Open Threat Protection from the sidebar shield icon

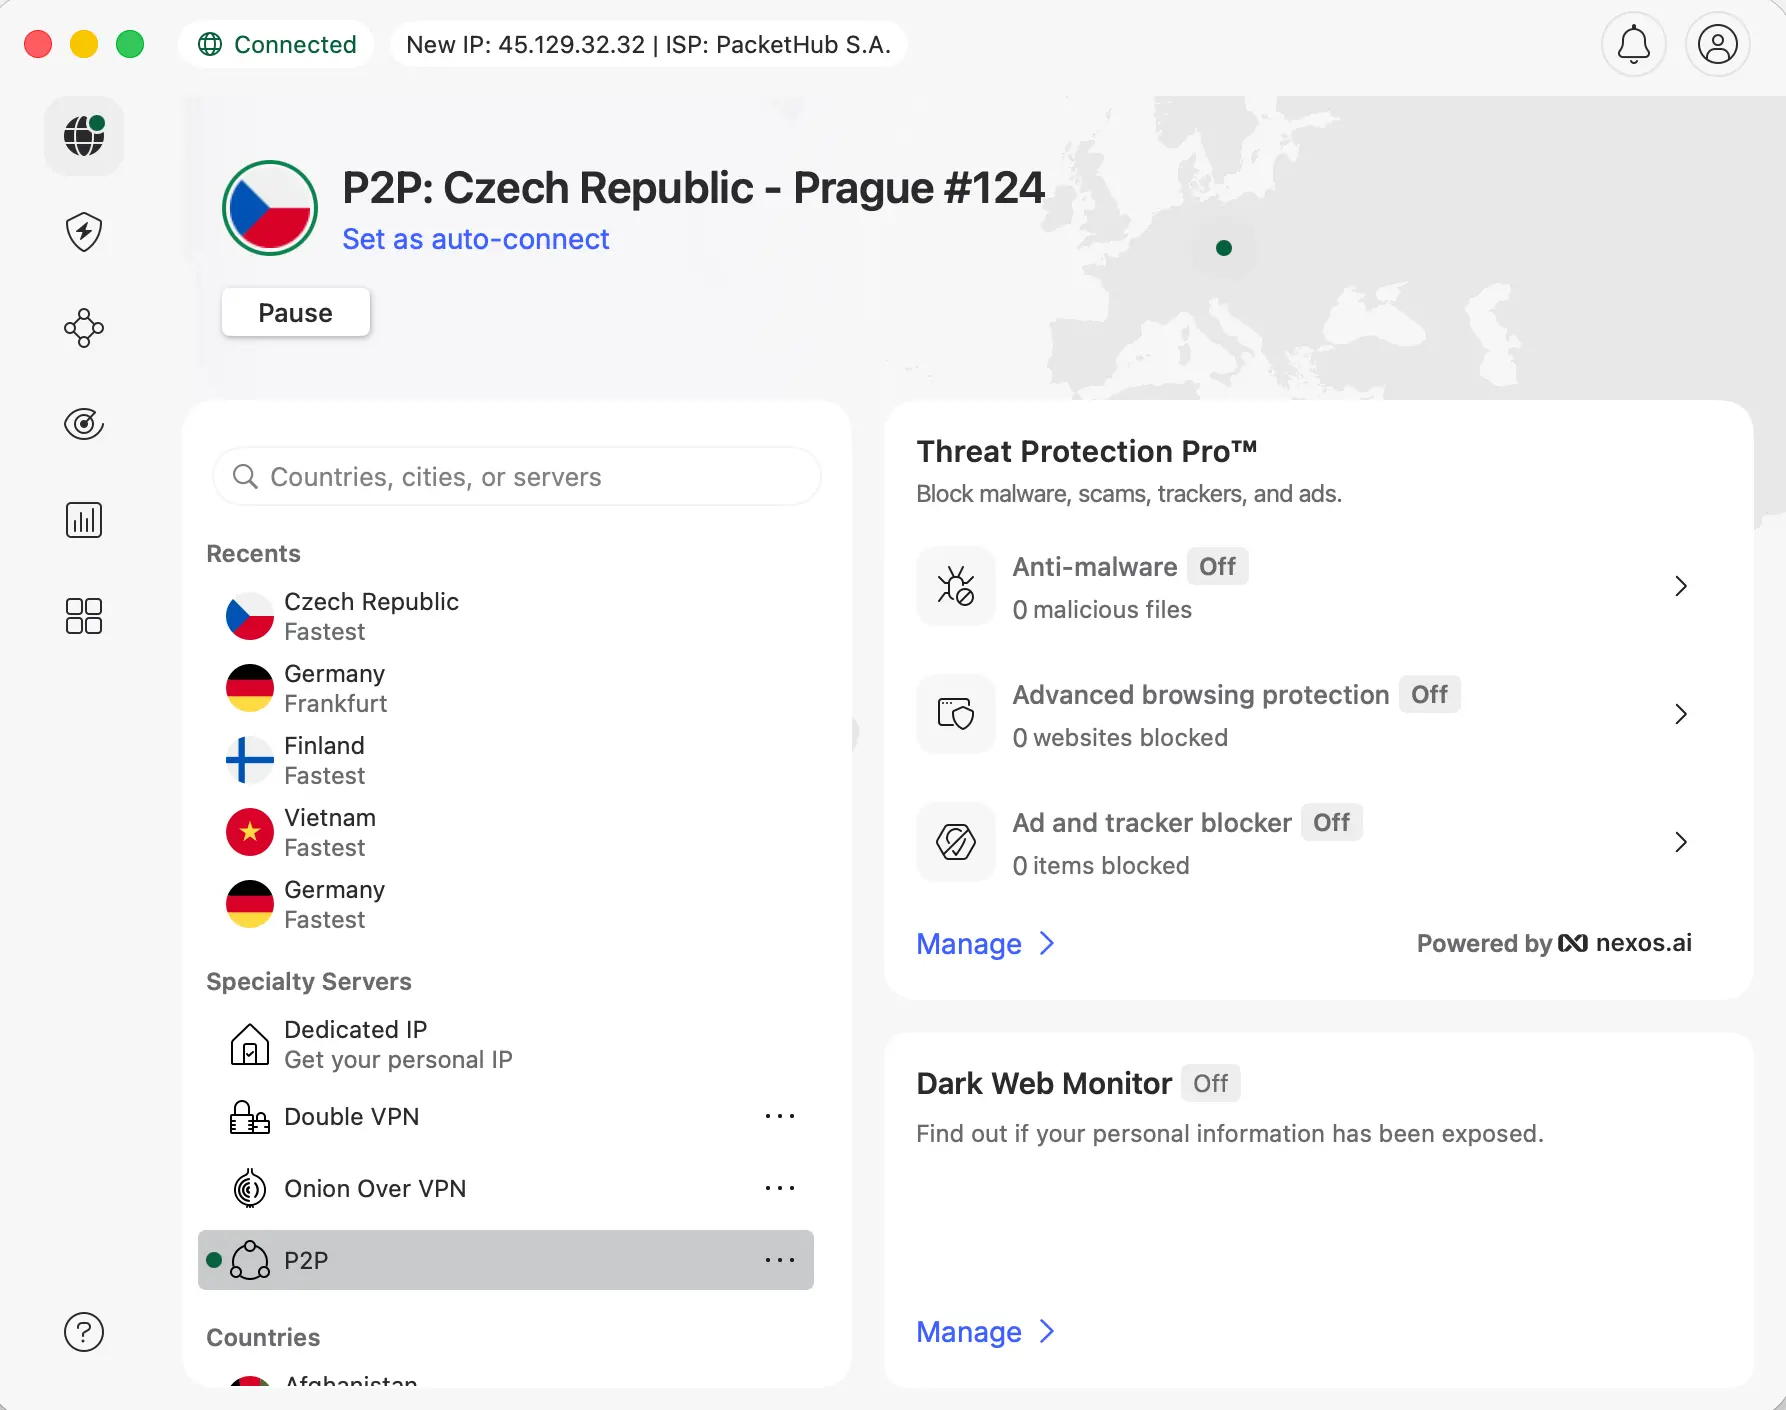pos(83,231)
